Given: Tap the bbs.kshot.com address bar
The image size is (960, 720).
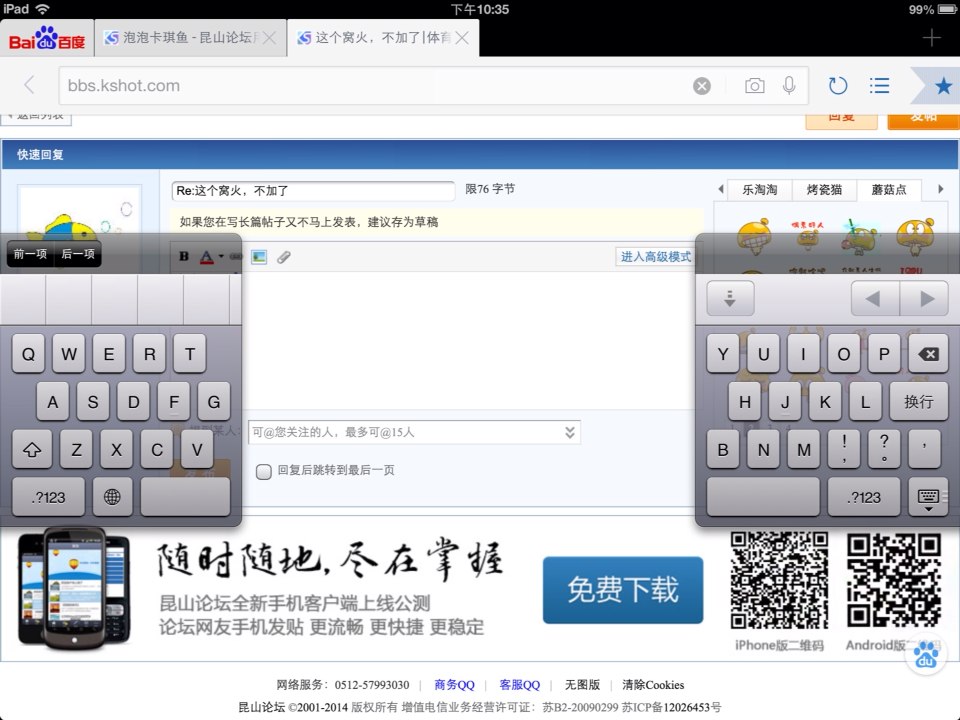Looking at the screenshot, I should coord(373,86).
